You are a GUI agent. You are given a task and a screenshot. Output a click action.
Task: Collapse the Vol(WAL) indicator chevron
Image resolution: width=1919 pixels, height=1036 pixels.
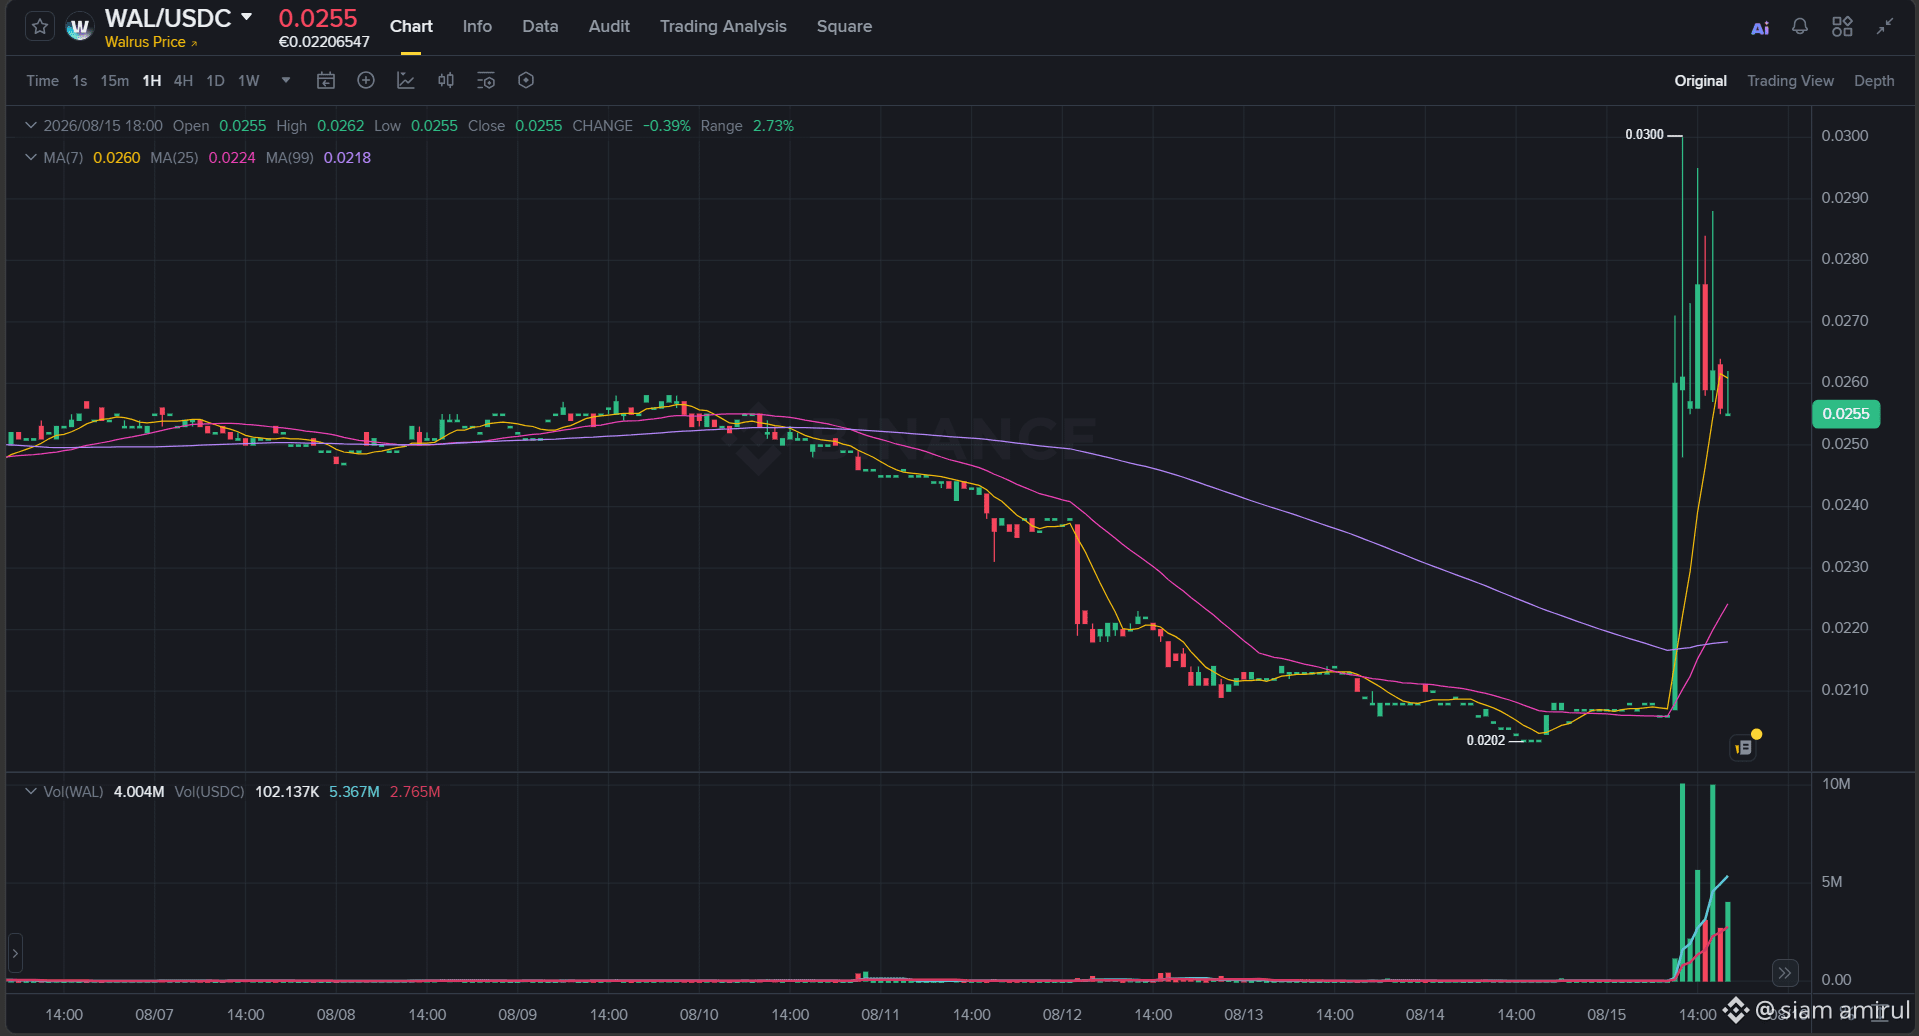coord(31,792)
